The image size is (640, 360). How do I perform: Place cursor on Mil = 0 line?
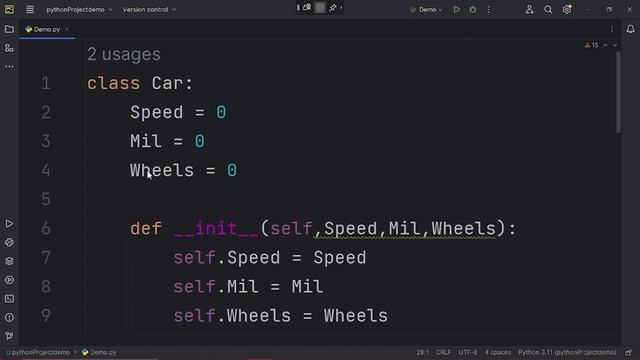167,141
